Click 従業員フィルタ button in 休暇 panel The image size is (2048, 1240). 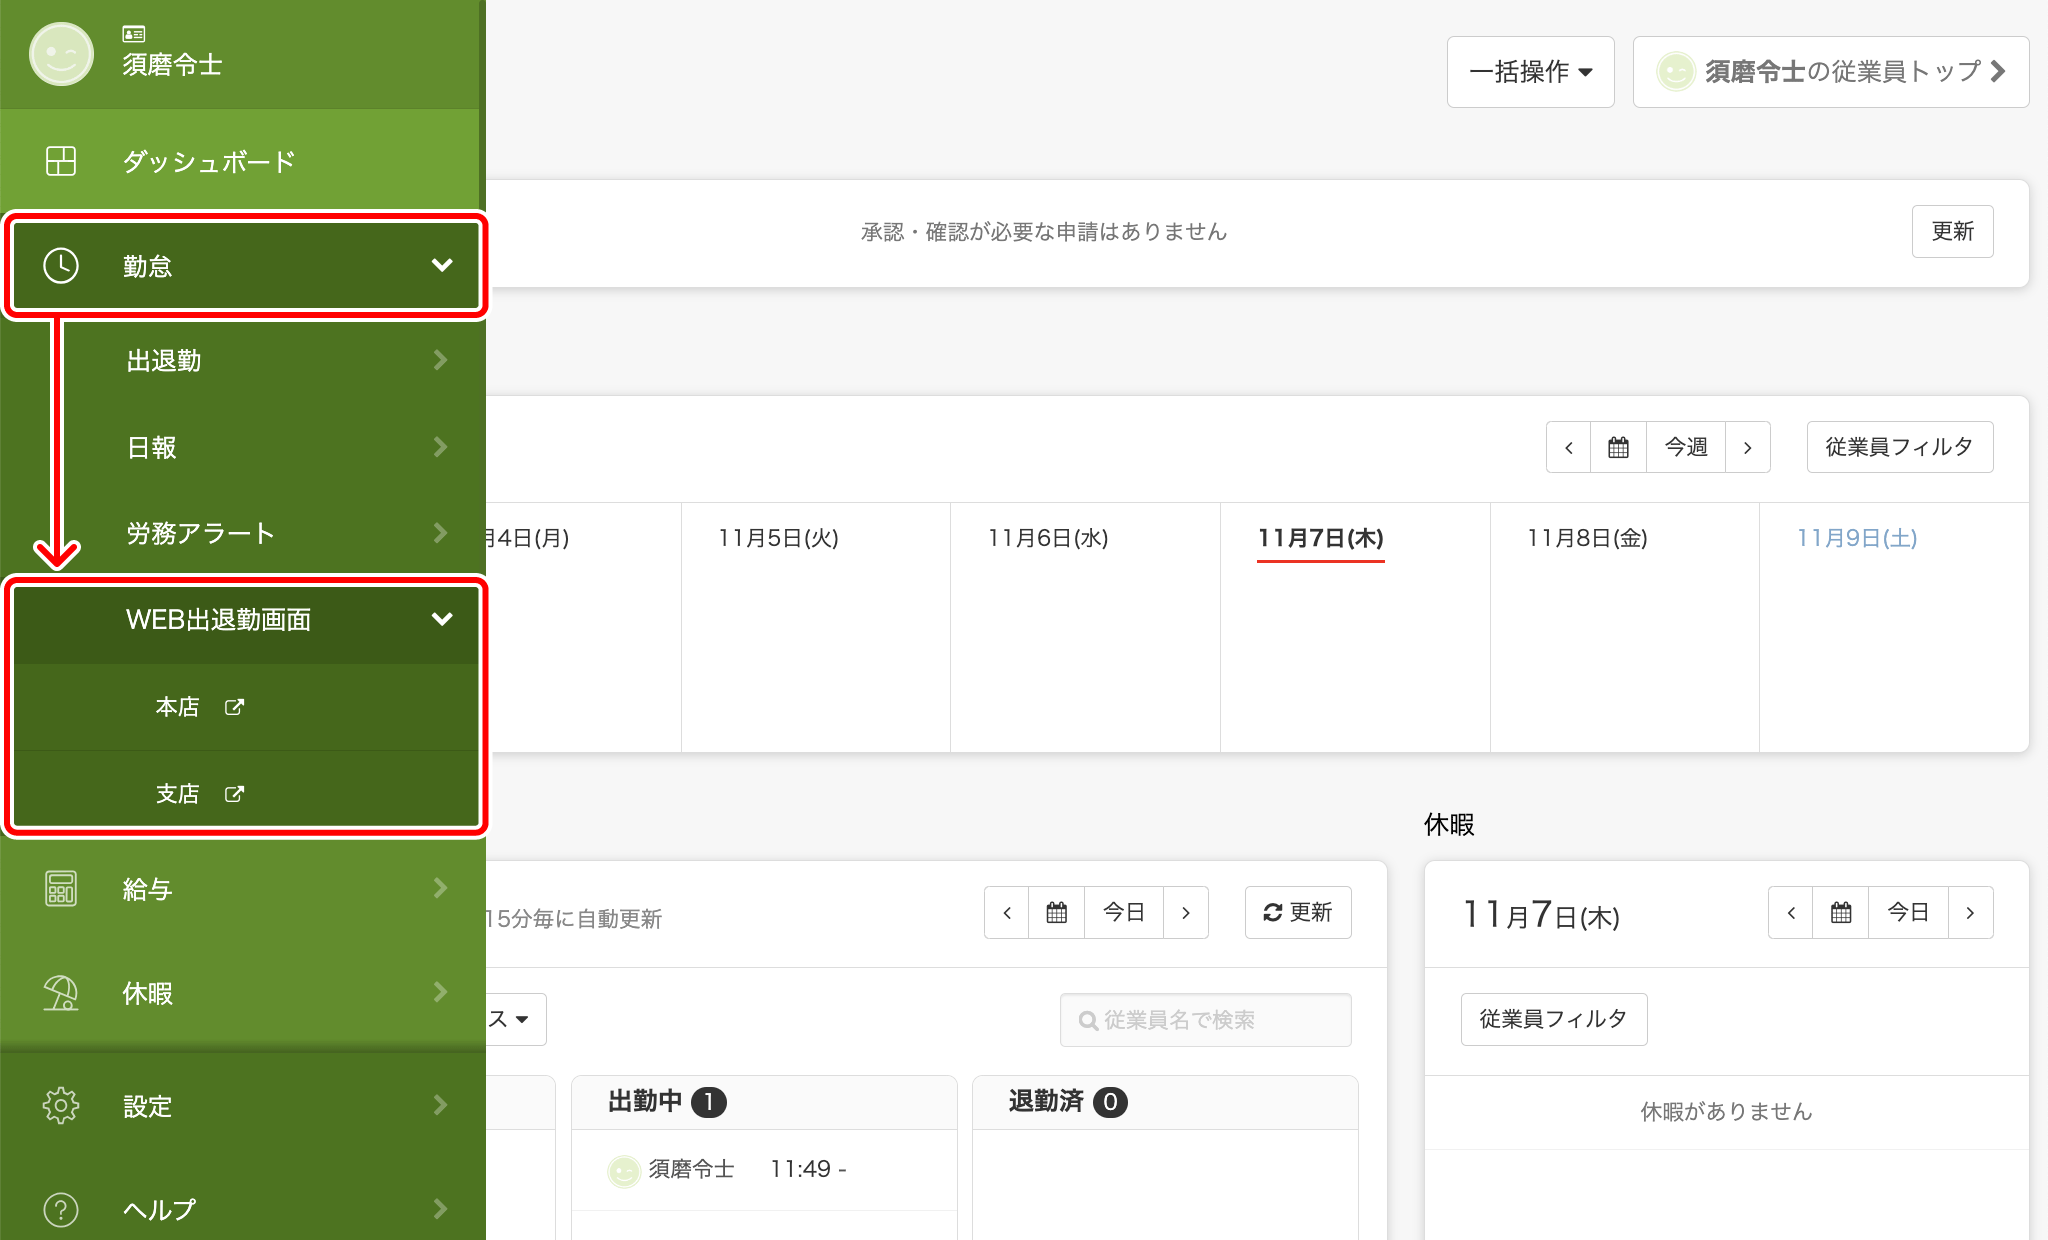point(1553,1019)
